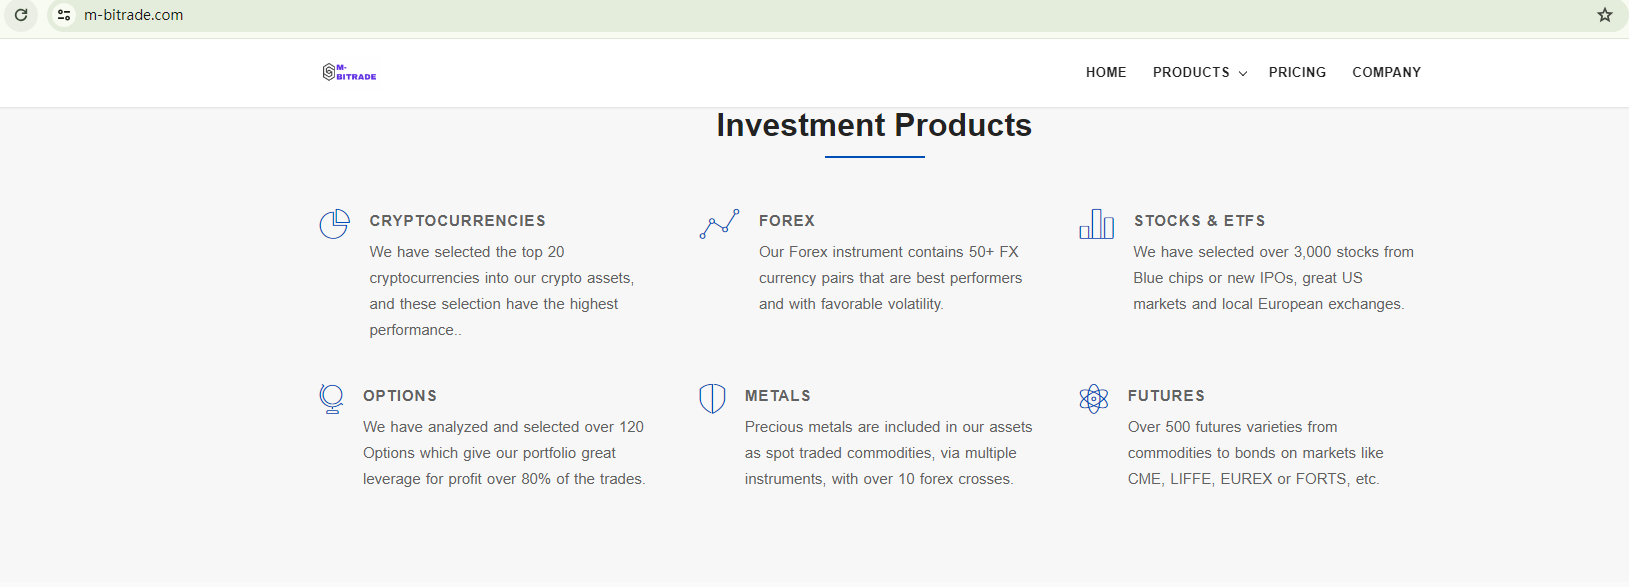
Task: Click the M-Bitrade logo in header
Action: 349,72
